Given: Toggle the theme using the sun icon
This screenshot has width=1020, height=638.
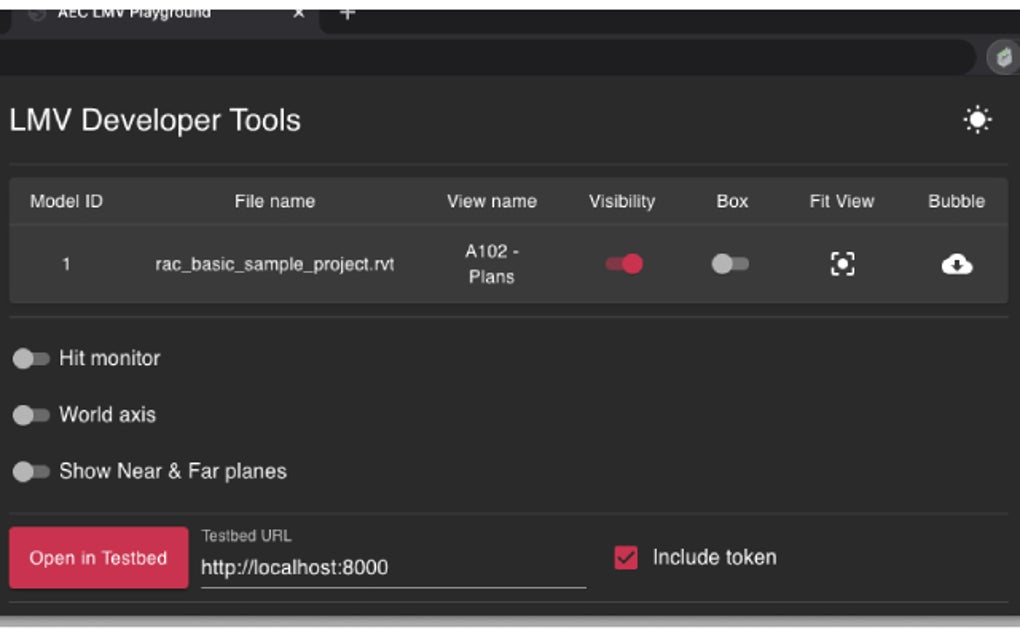Looking at the screenshot, I should tap(975, 119).
